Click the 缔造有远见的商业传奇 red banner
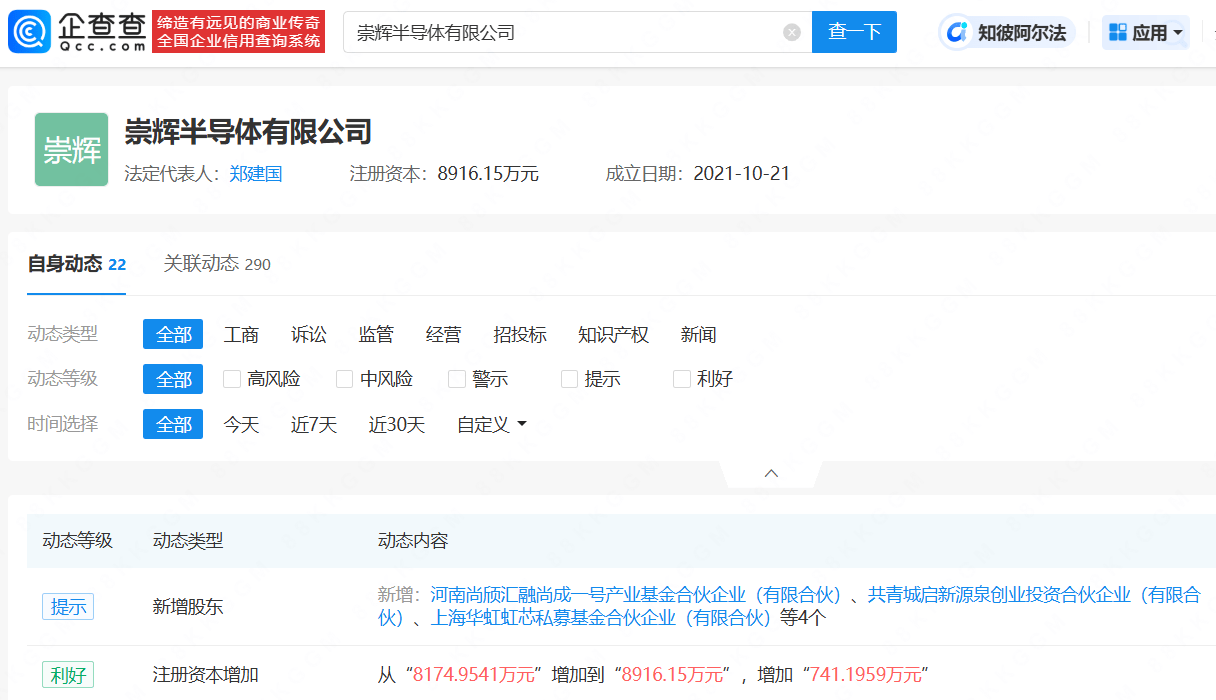This screenshot has width=1216, height=700. click(x=239, y=32)
